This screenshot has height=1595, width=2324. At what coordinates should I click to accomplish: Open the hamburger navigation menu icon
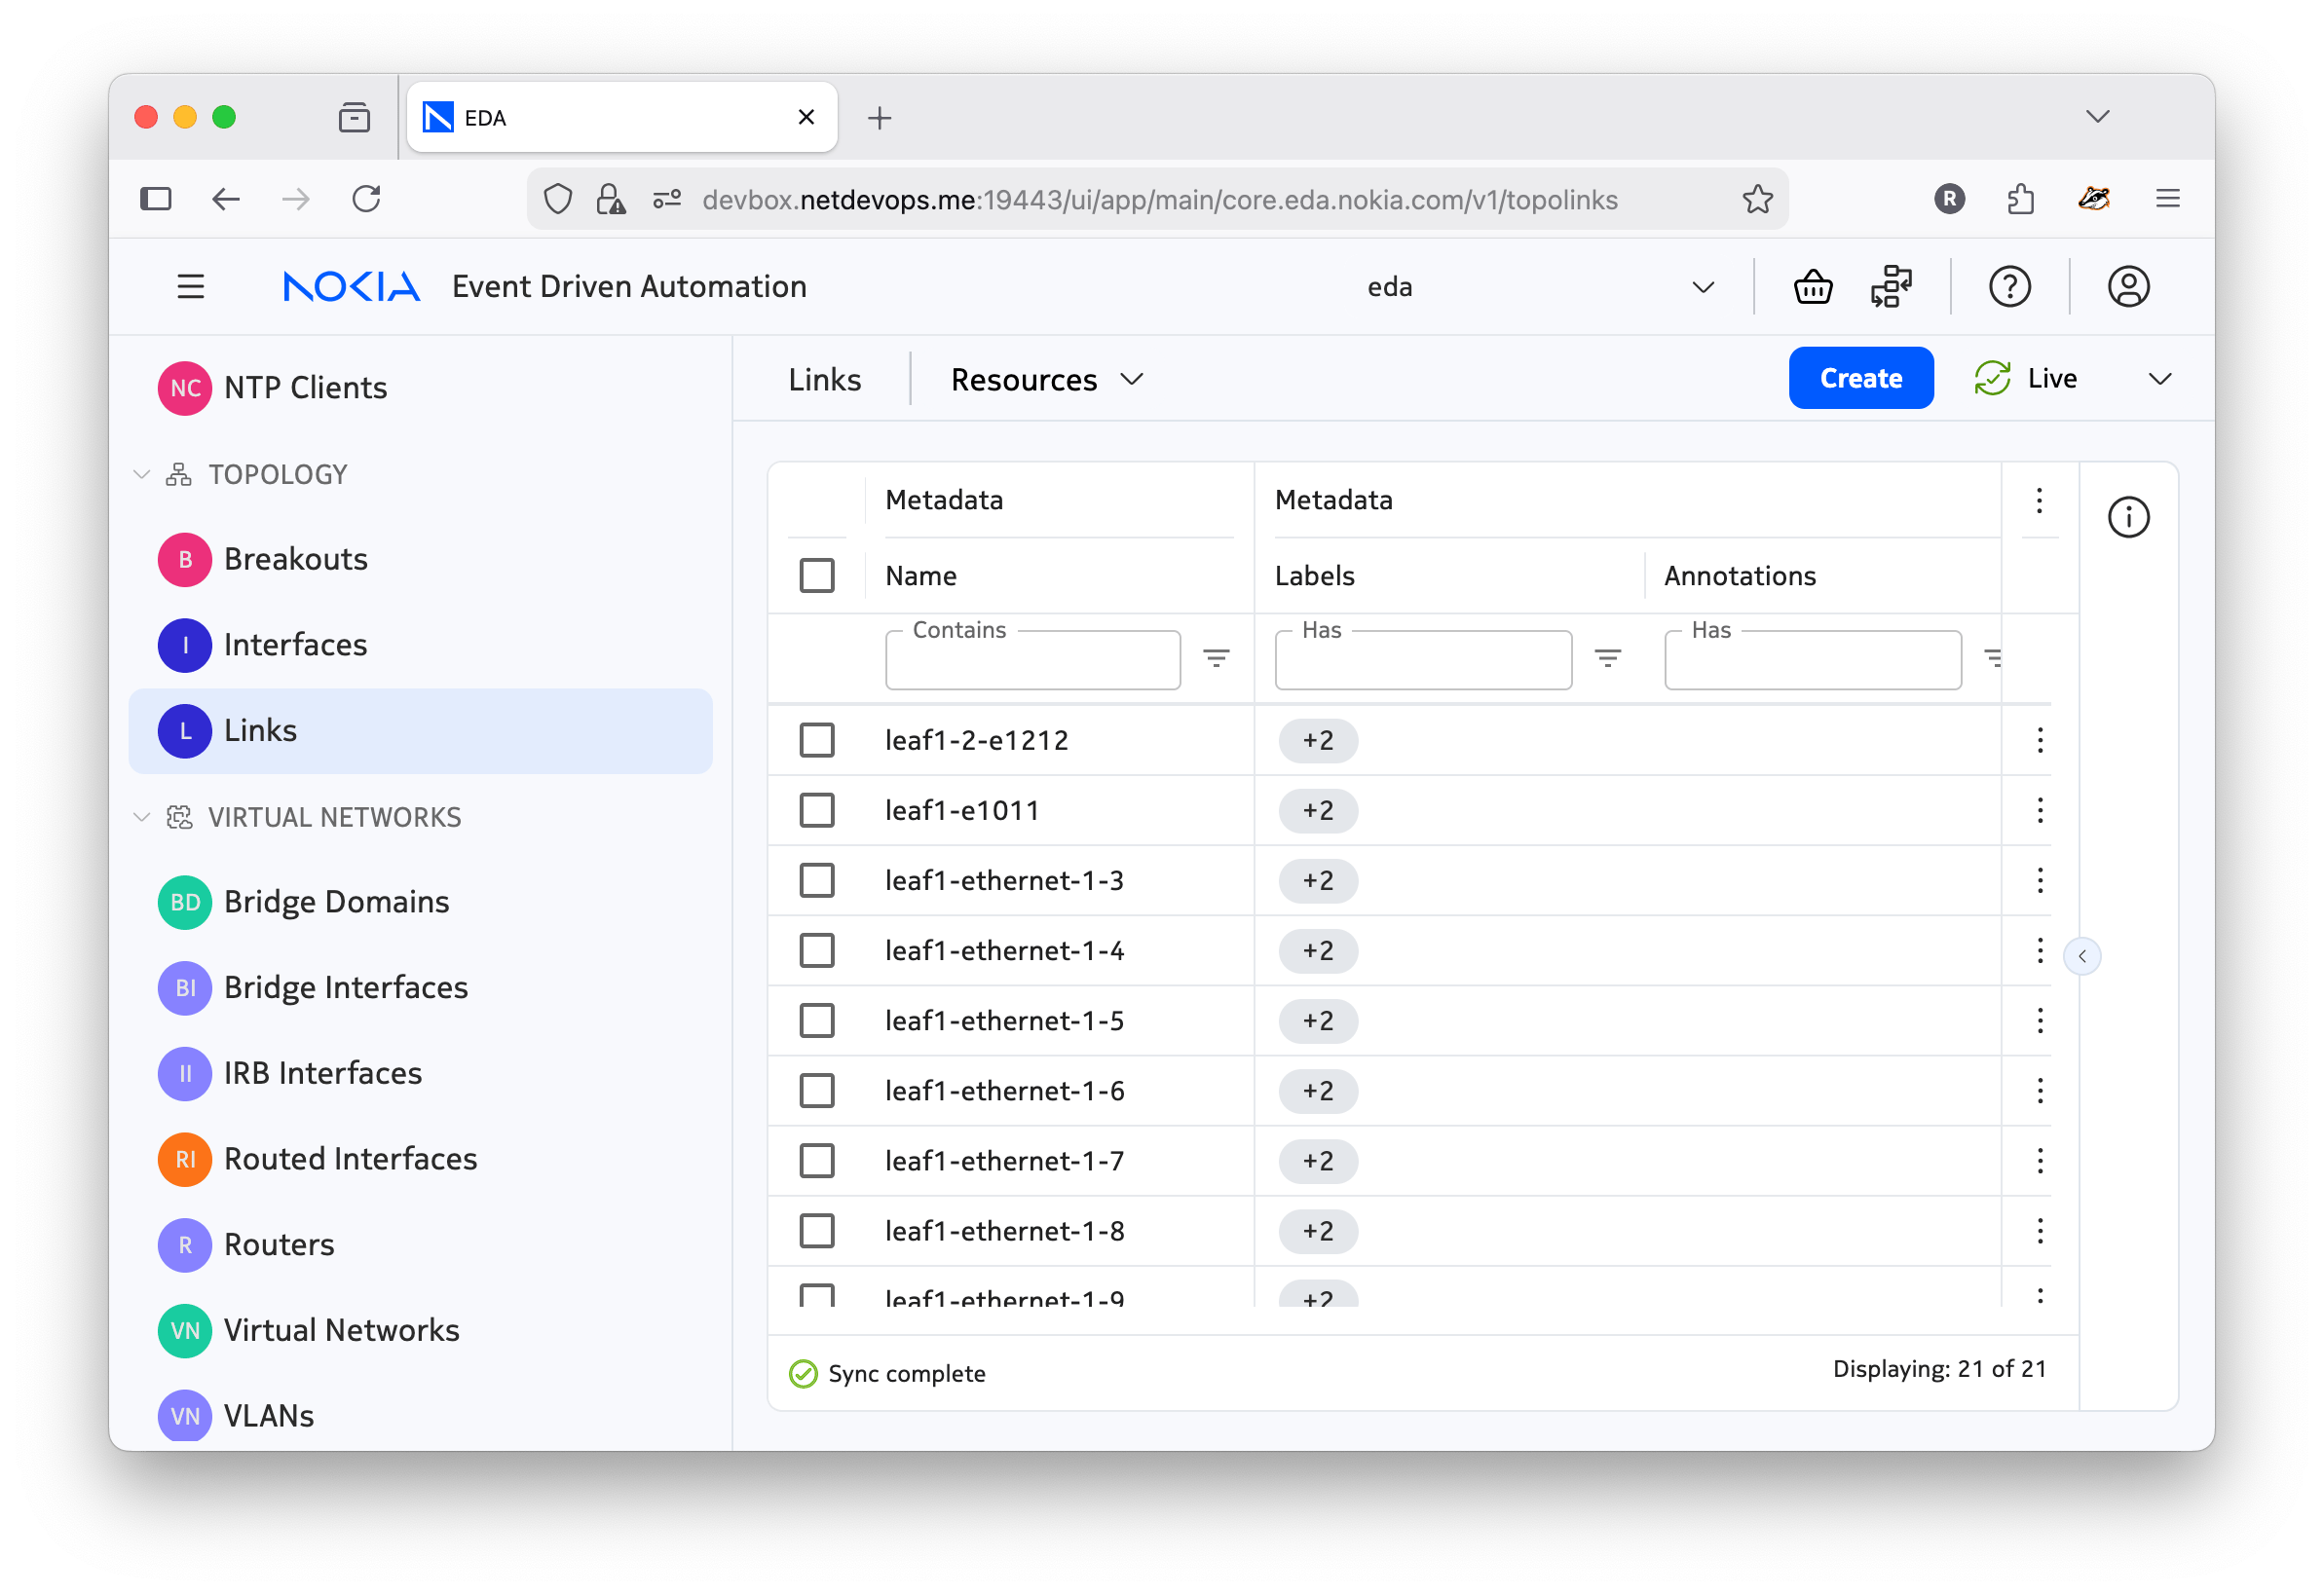coord(190,287)
